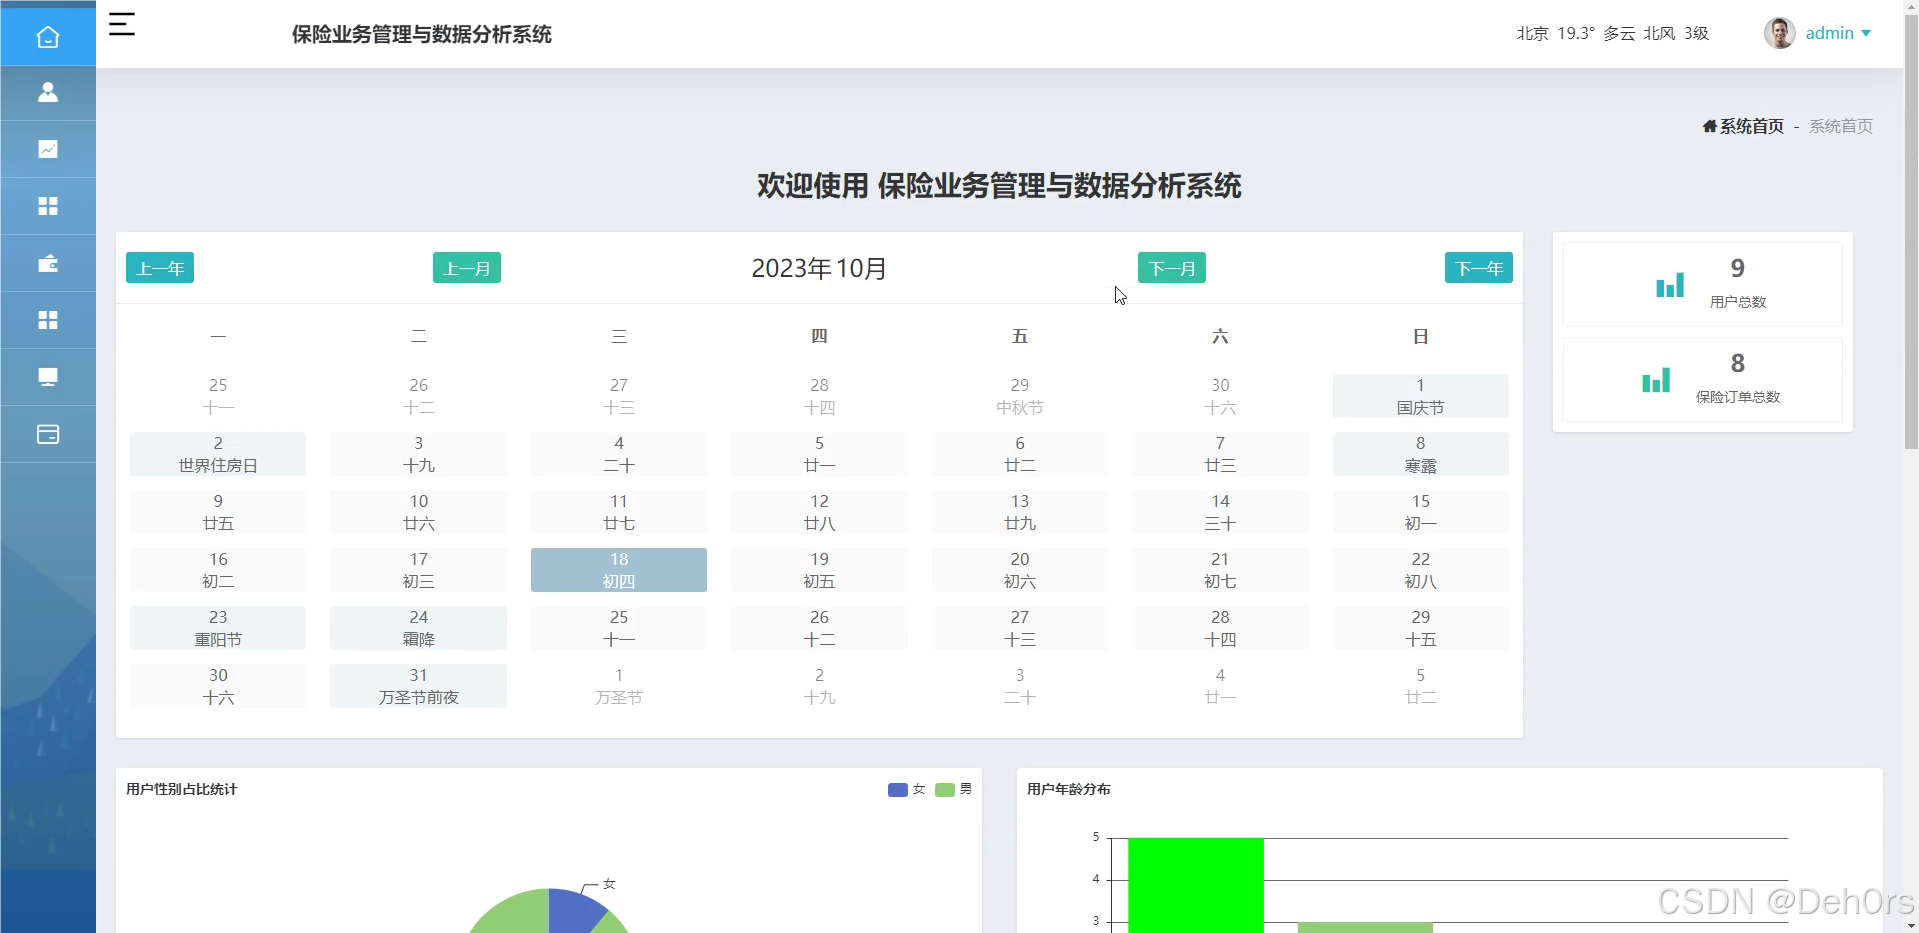Click the admin avatar picture

[1779, 33]
